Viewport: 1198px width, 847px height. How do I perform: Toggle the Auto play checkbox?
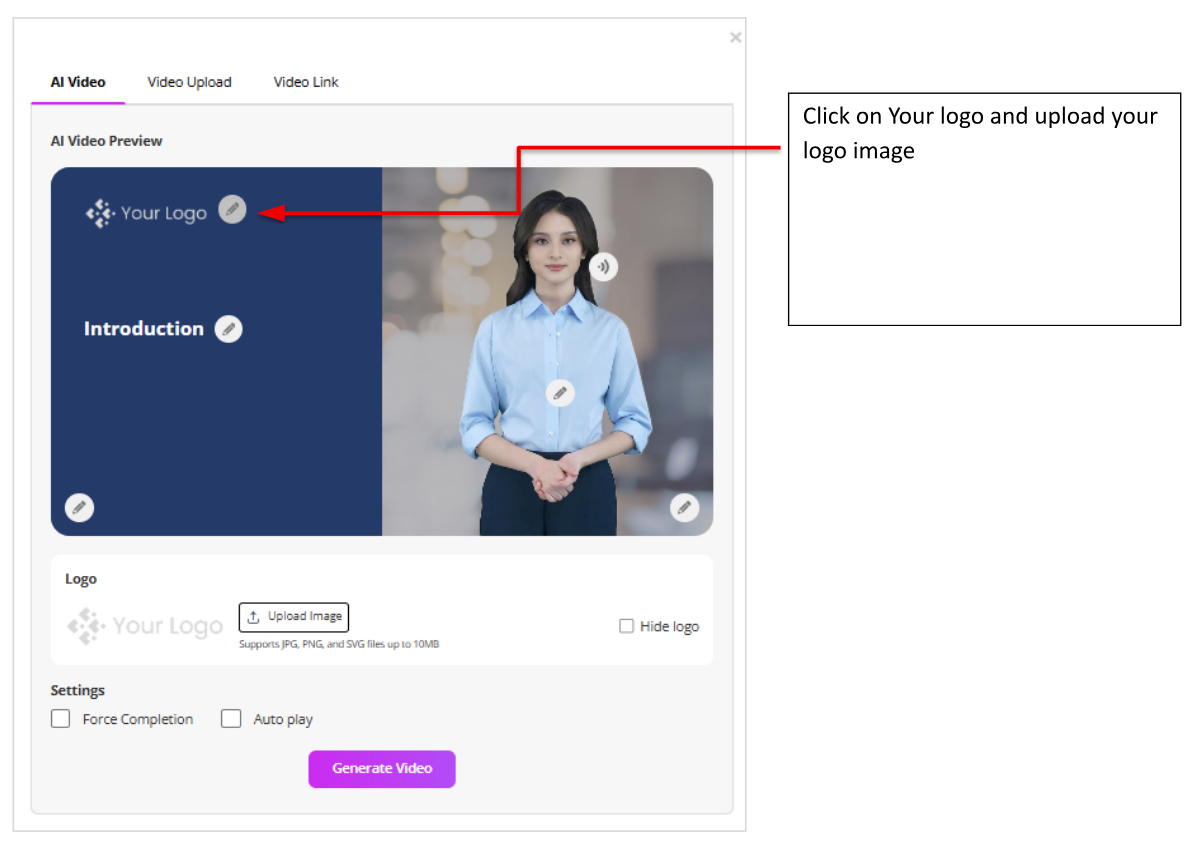pyautogui.click(x=231, y=719)
